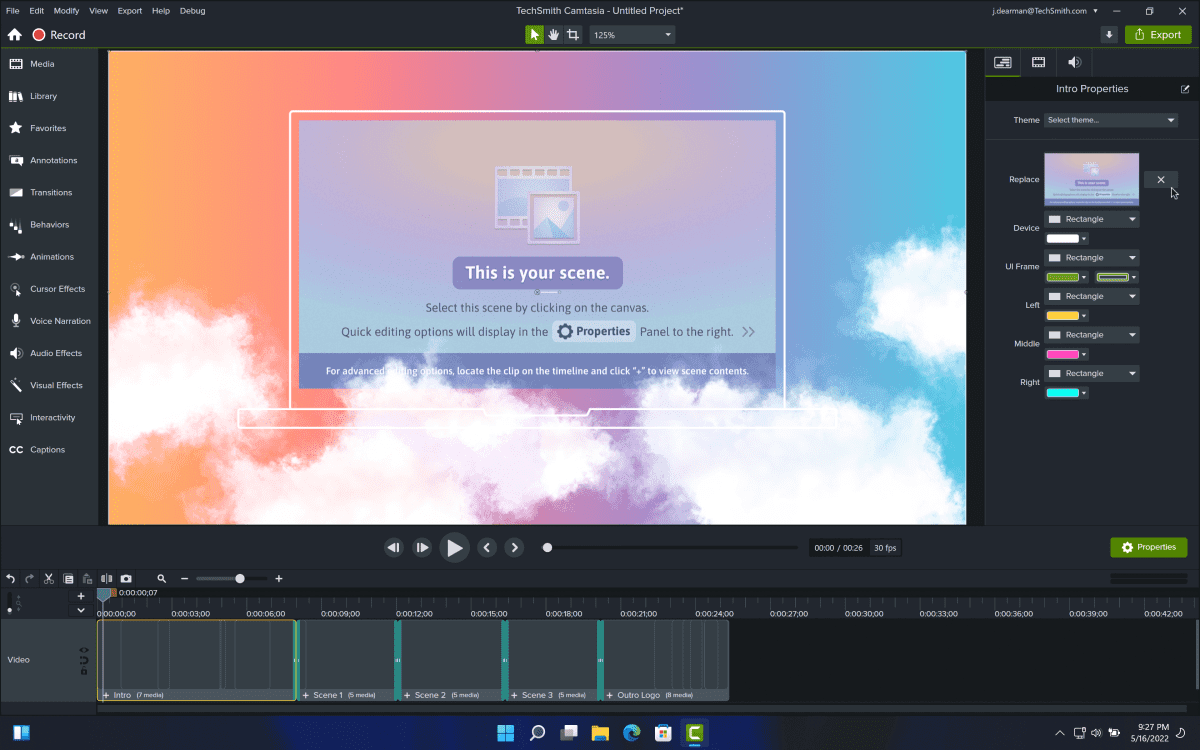Take a snapshot with the camera icon

(126, 579)
